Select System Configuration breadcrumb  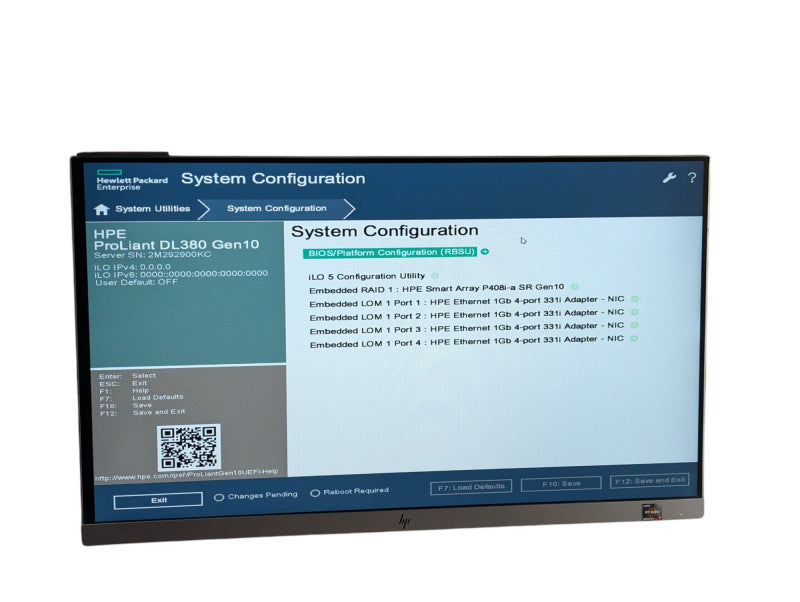pos(277,208)
